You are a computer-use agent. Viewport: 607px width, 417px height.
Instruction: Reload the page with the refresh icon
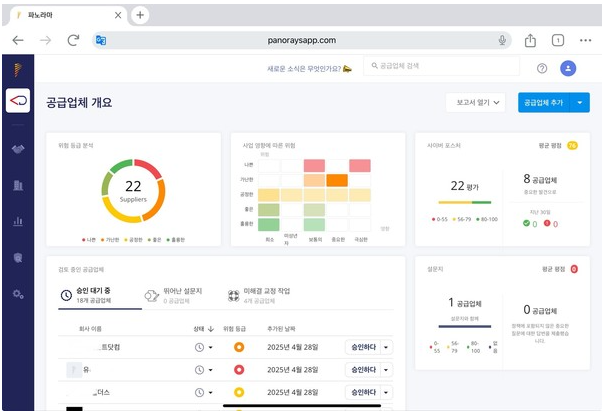click(x=73, y=40)
